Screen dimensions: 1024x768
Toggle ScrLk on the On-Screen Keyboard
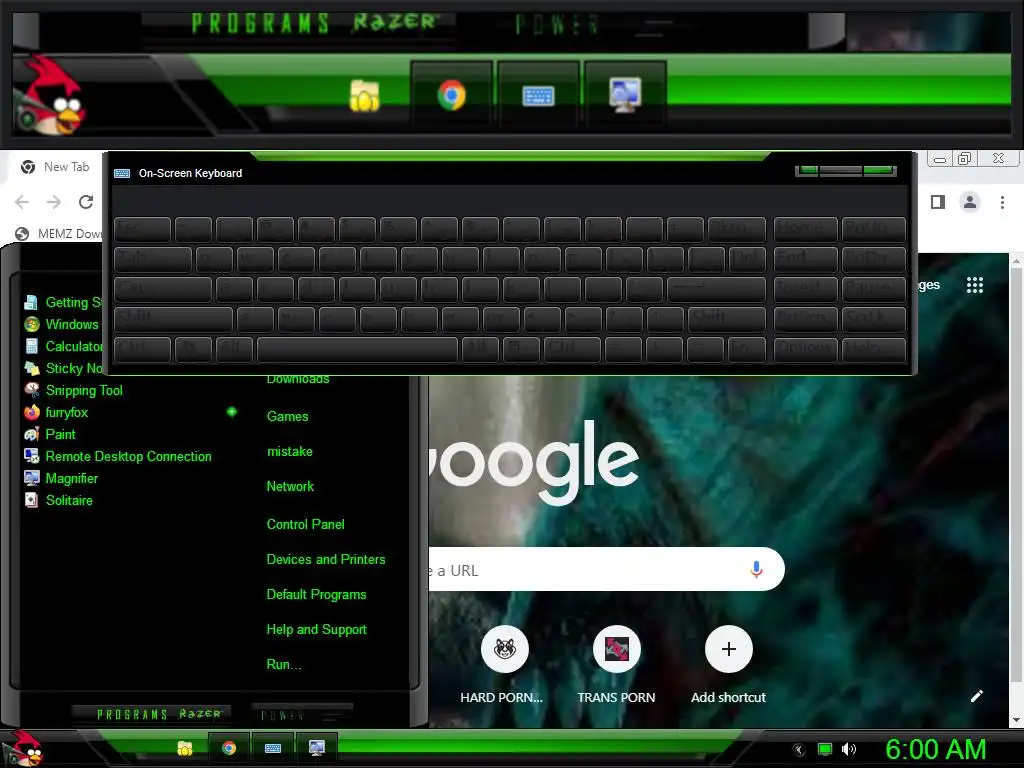(874, 319)
